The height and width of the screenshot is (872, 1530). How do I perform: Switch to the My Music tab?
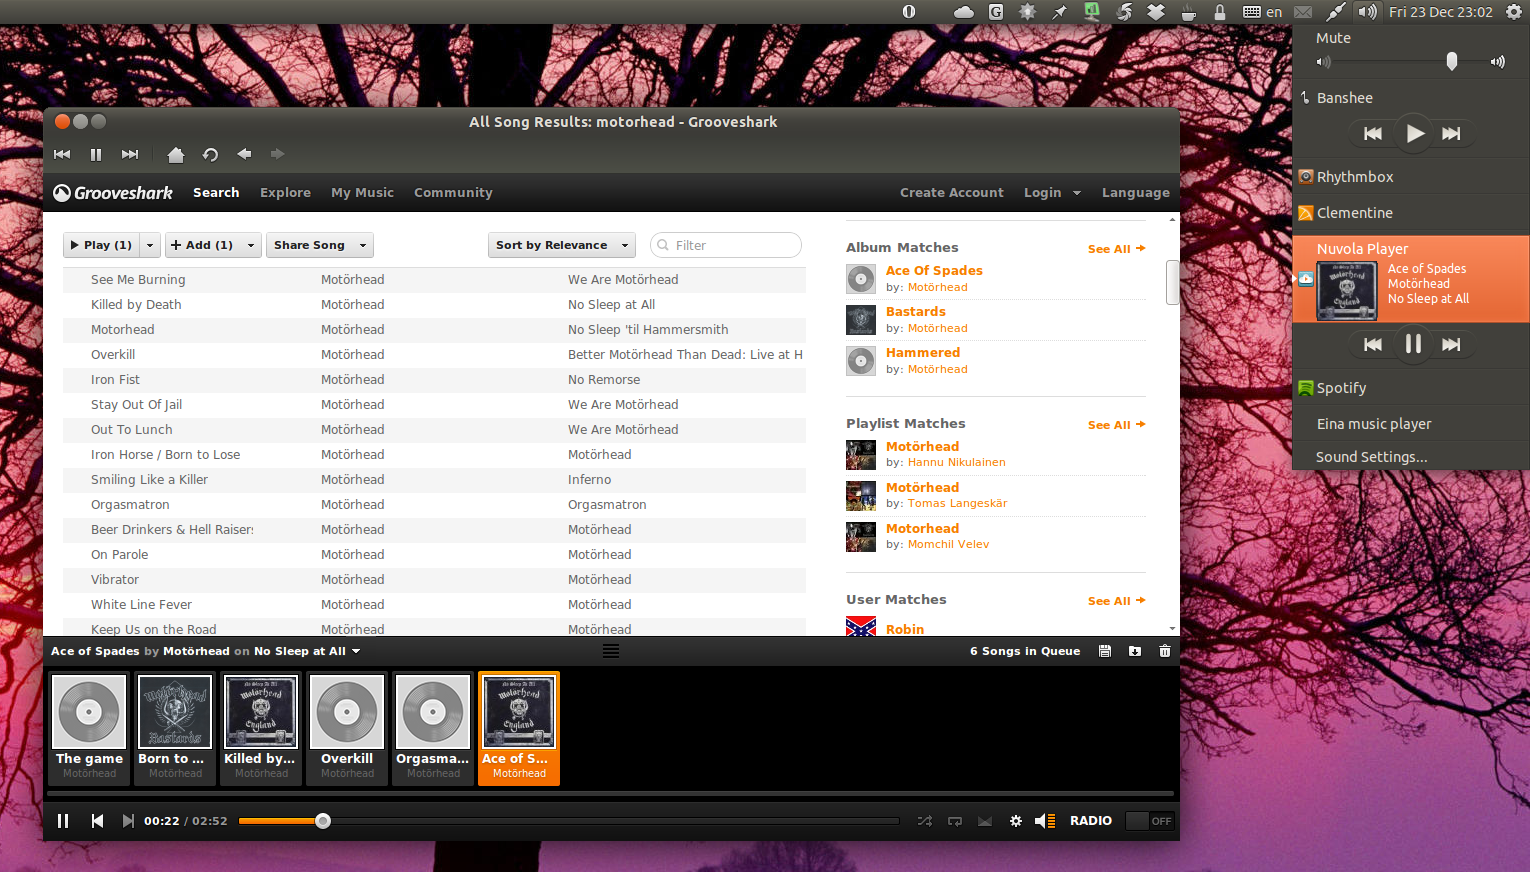coord(362,192)
